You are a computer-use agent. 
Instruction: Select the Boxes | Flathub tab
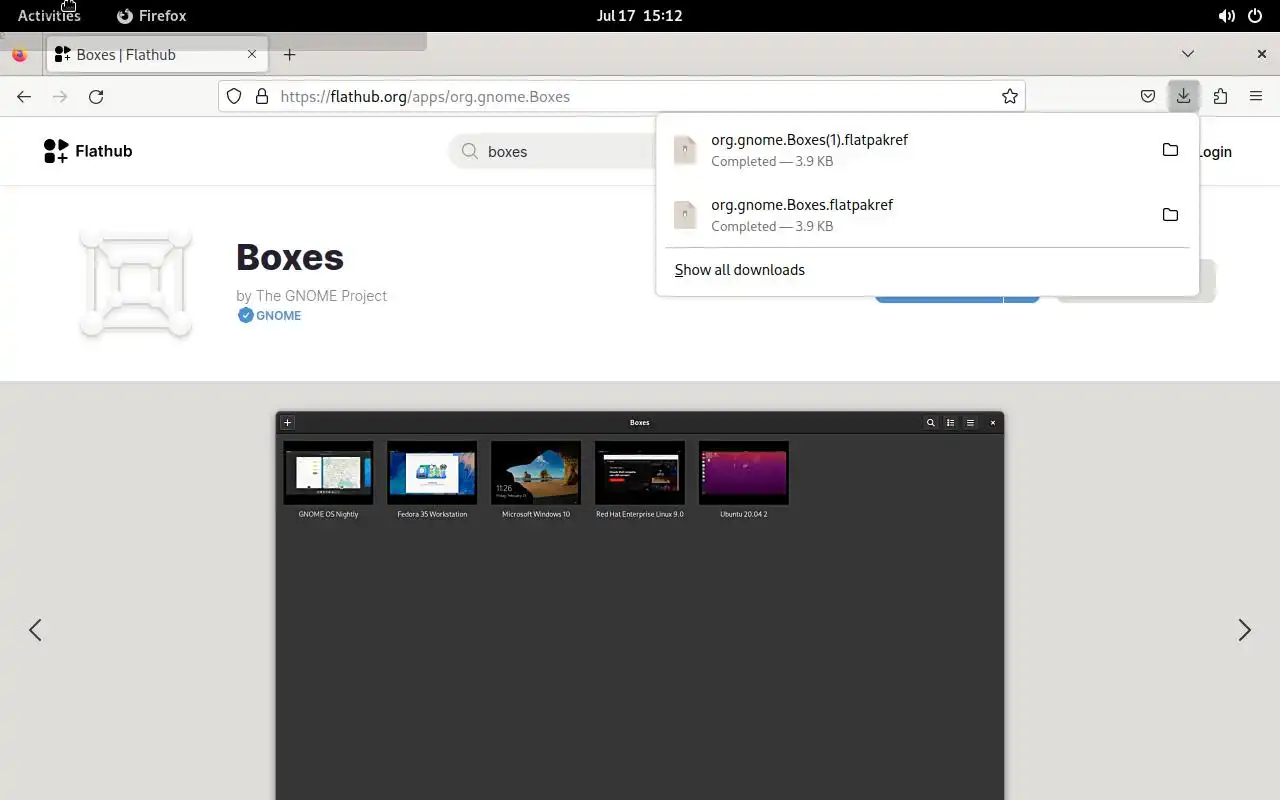(x=157, y=54)
